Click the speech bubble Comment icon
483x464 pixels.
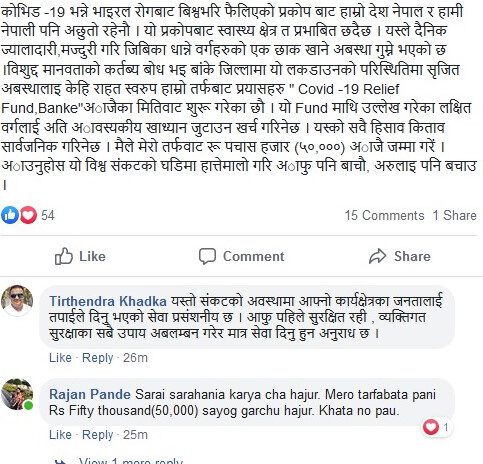[x=207, y=257]
